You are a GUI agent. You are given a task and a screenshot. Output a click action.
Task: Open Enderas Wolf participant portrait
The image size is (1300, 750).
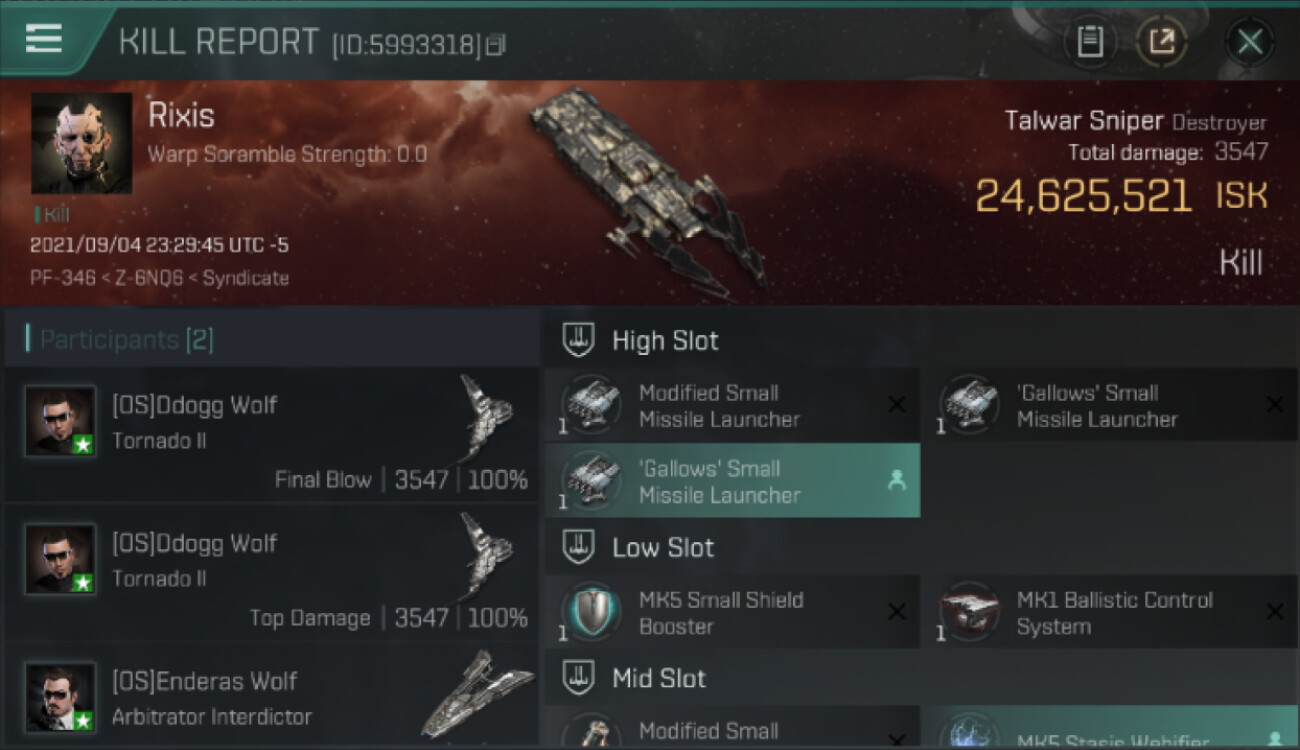click(x=60, y=697)
